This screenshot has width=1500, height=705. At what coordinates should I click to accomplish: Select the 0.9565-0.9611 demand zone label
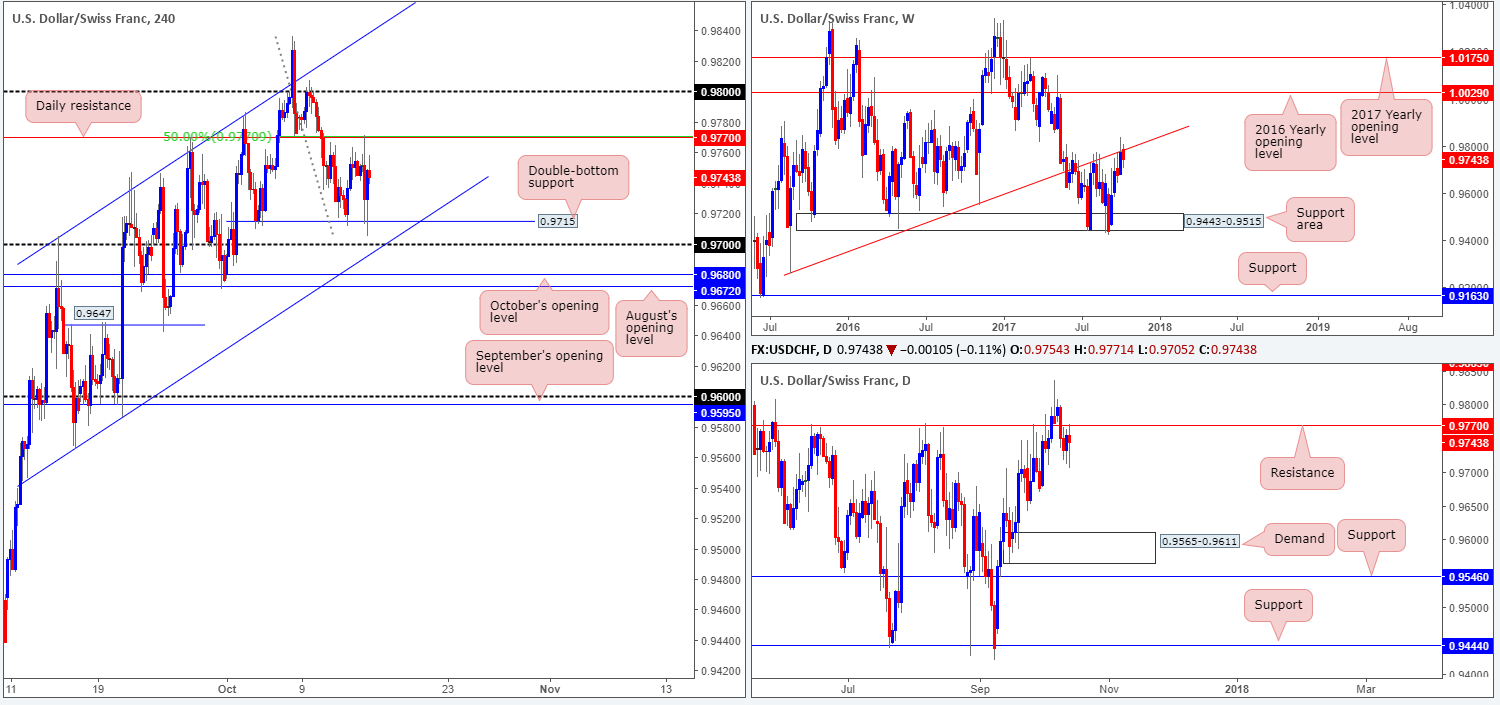pyautogui.click(x=1200, y=541)
